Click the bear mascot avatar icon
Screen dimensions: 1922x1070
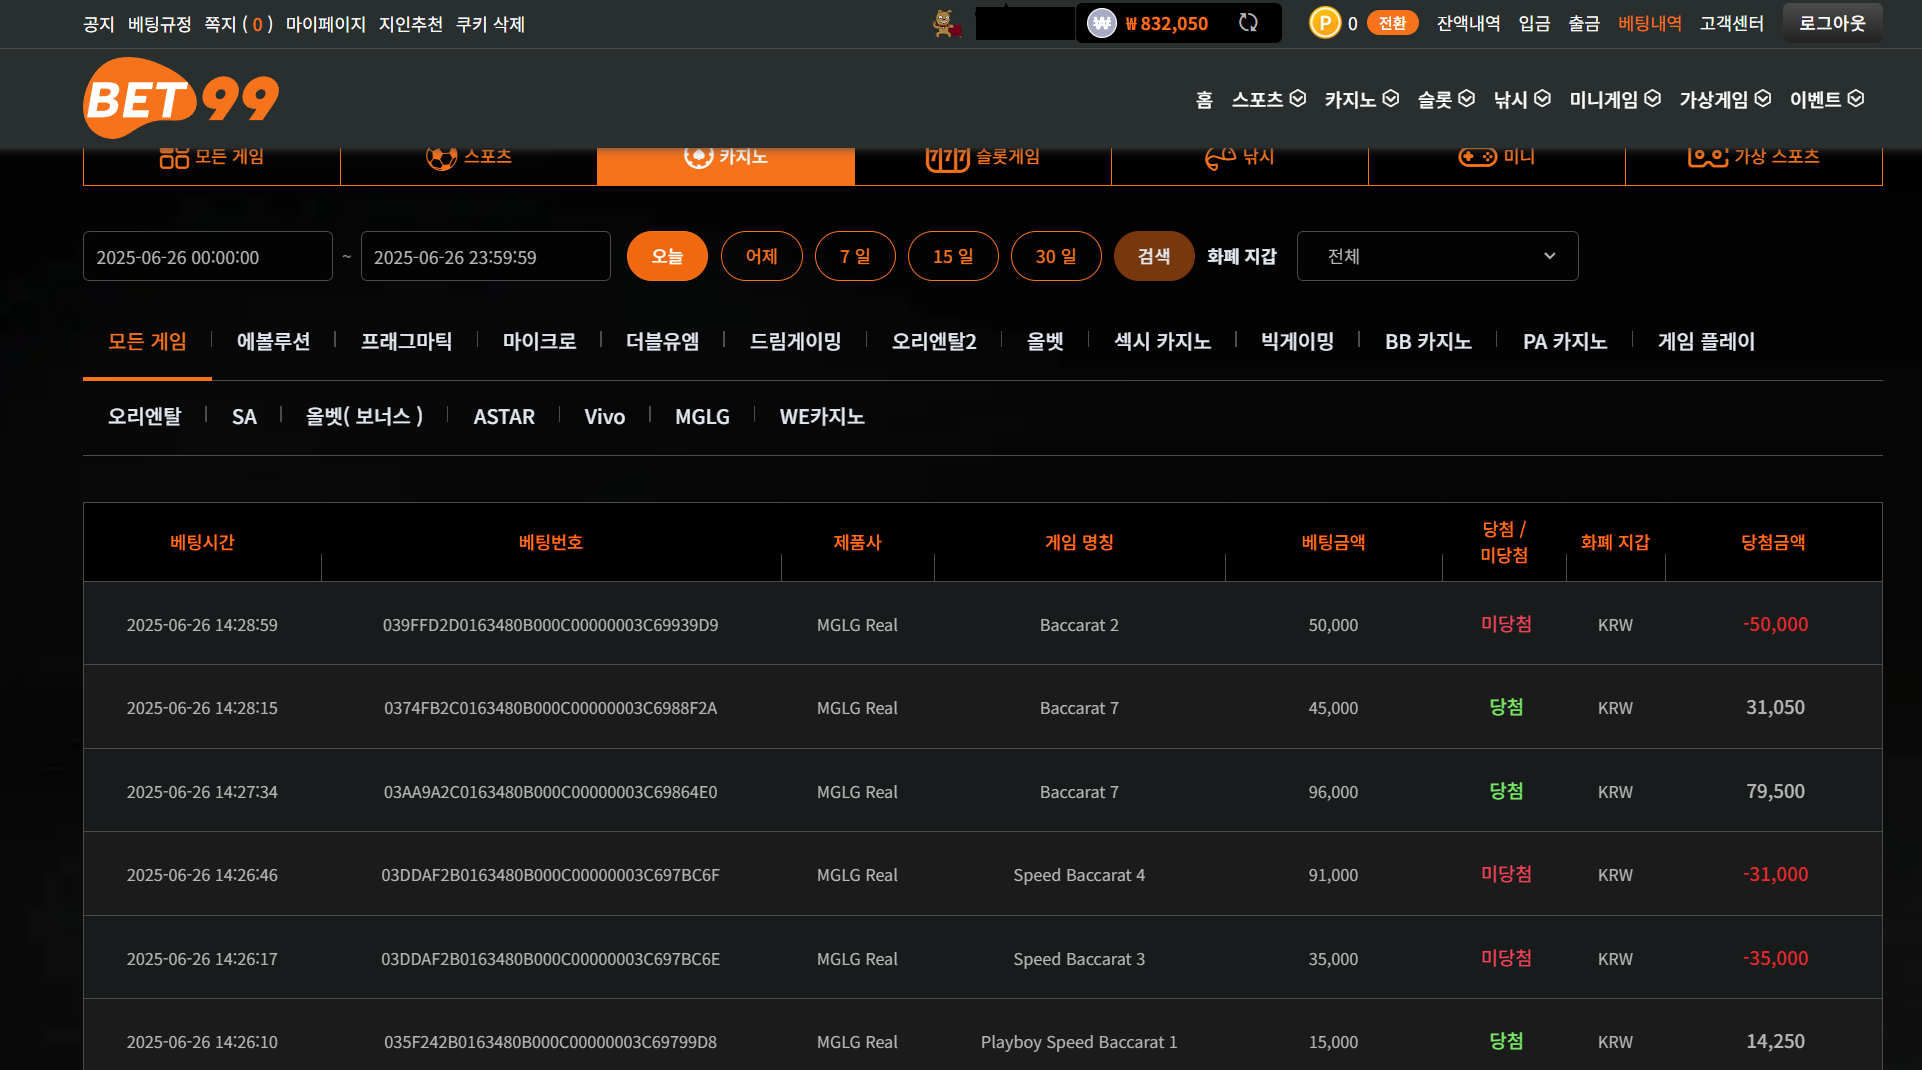click(x=945, y=23)
